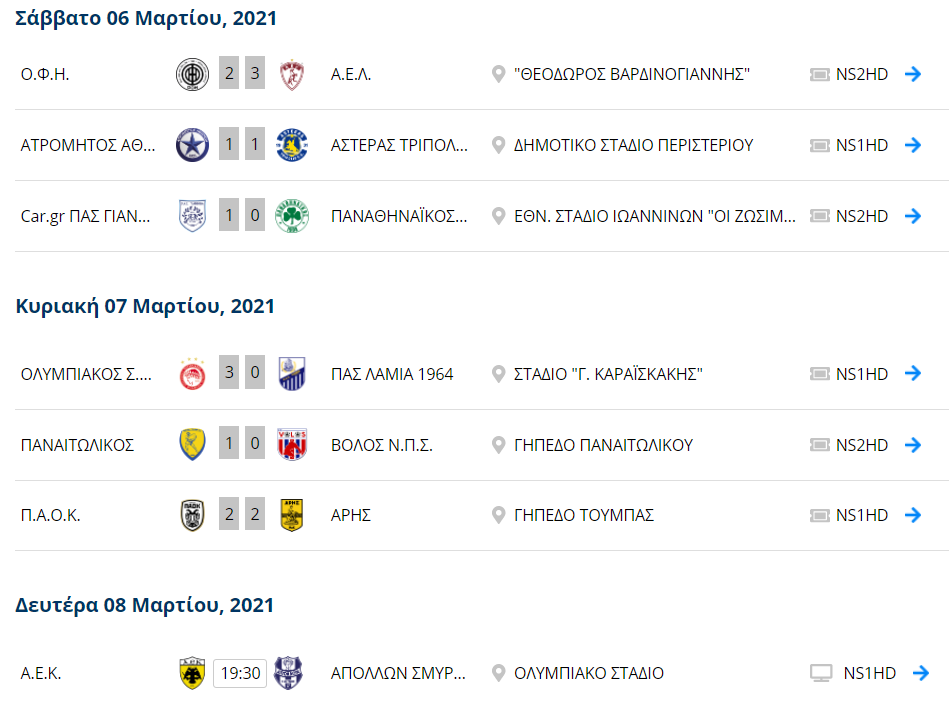Click the Π.Α.Ο.Κ. black crest icon
949x703 pixels.
[x=192, y=515]
